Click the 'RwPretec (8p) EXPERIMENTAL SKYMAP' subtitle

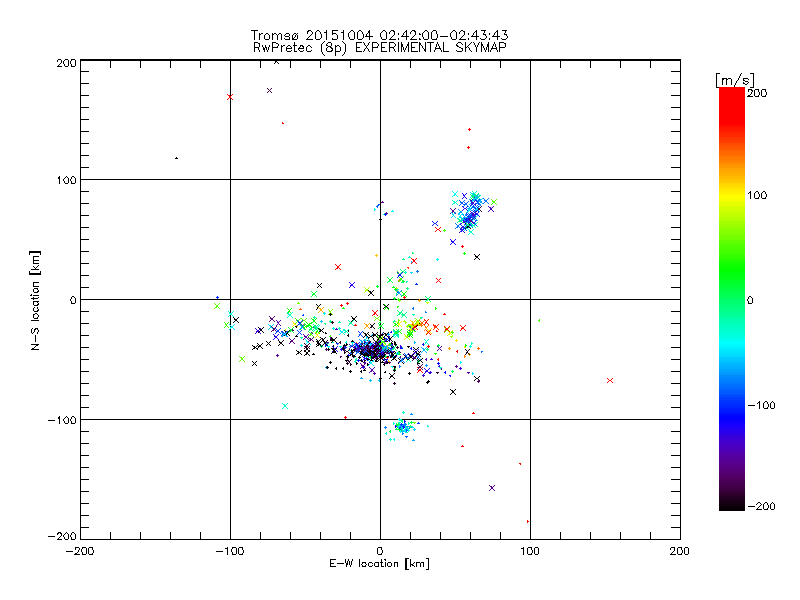tap(380, 48)
